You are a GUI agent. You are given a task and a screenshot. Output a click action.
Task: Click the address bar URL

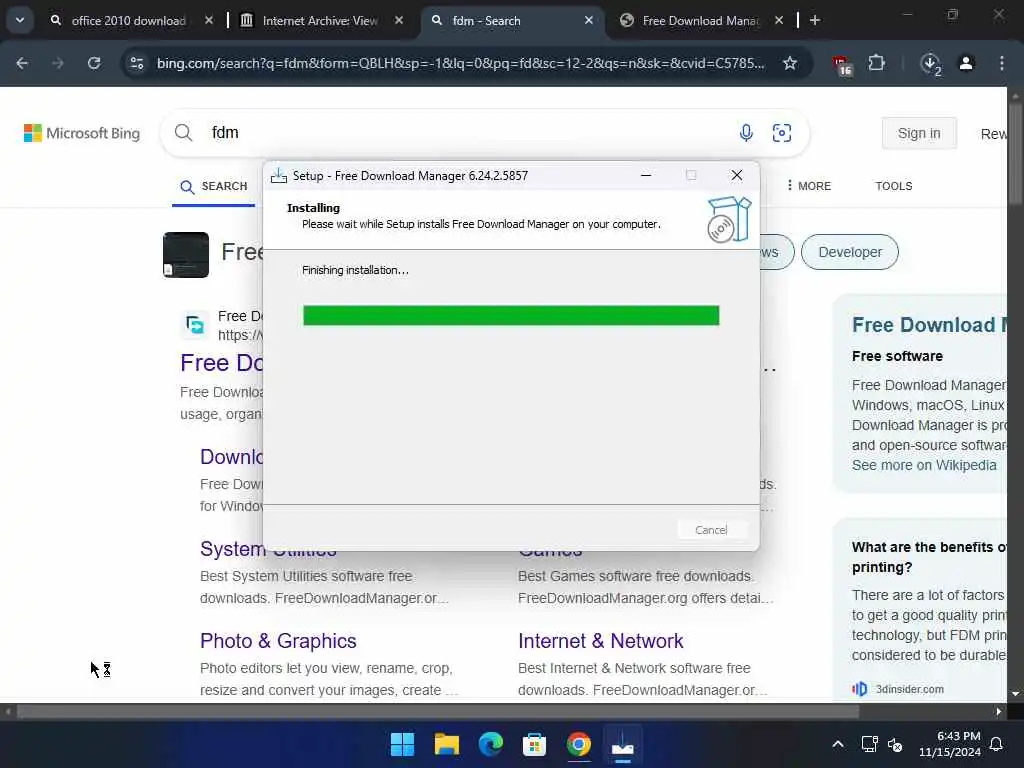point(460,63)
